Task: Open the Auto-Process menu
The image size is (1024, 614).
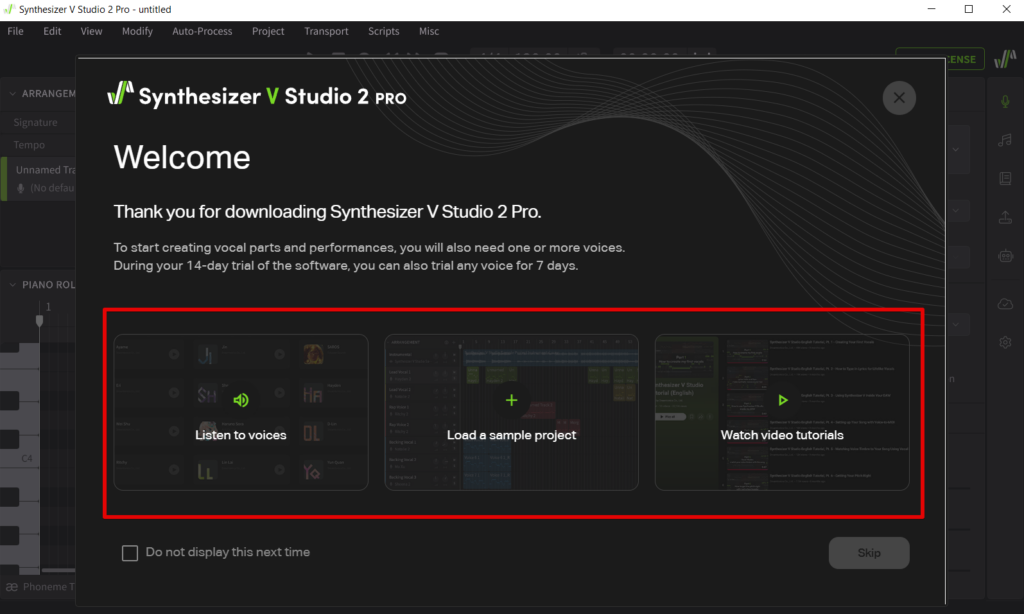Action: click(x=202, y=31)
